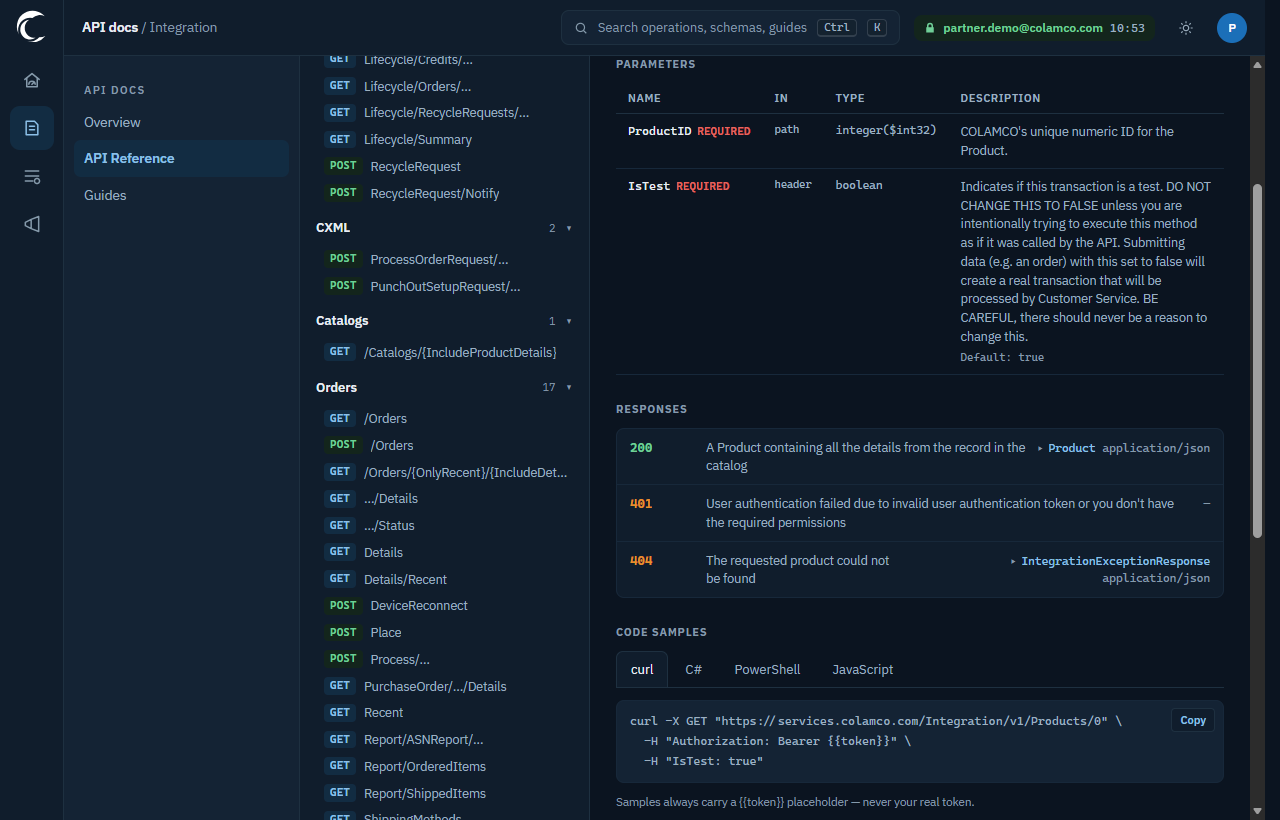Switch to the PowerShell code sample tab
This screenshot has height=820, width=1280.
point(767,669)
